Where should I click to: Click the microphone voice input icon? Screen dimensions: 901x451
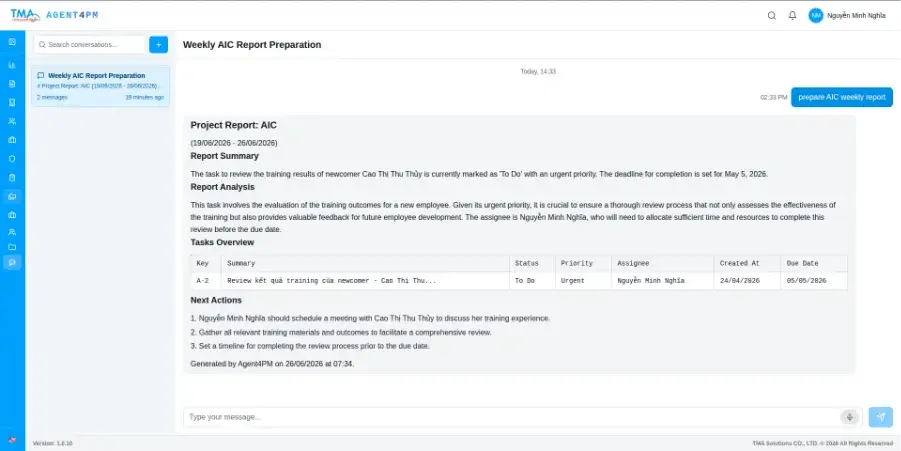(x=849, y=417)
